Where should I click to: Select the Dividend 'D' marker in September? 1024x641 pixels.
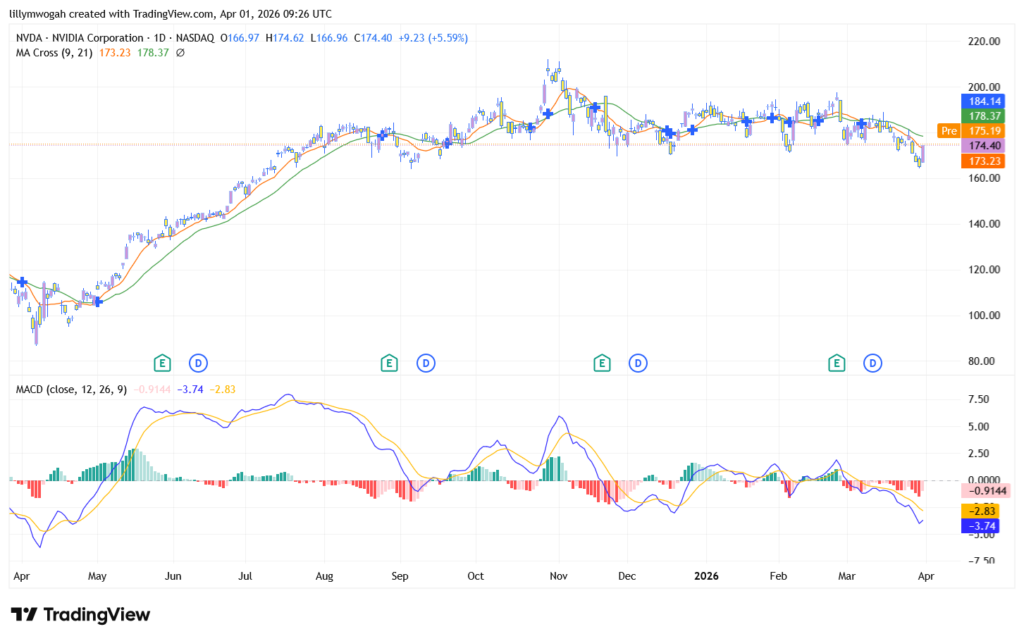coord(426,361)
